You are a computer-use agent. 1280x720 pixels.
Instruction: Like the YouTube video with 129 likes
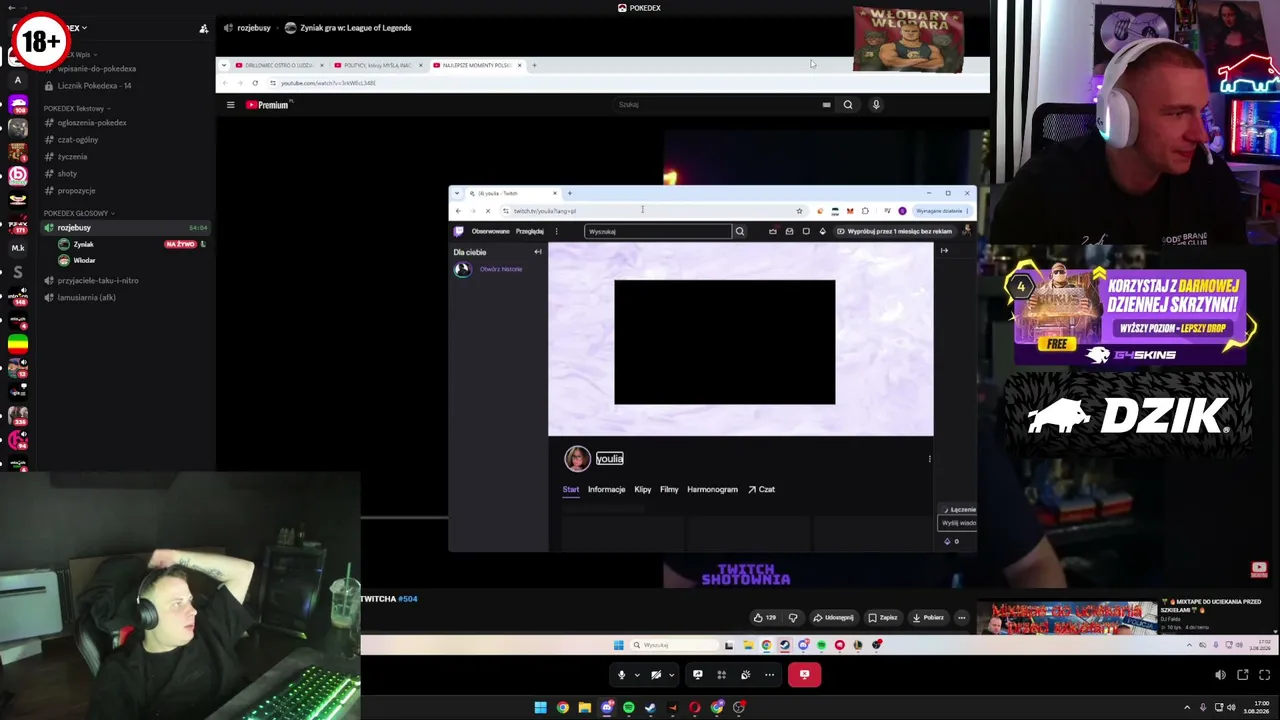(x=765, y=617)
